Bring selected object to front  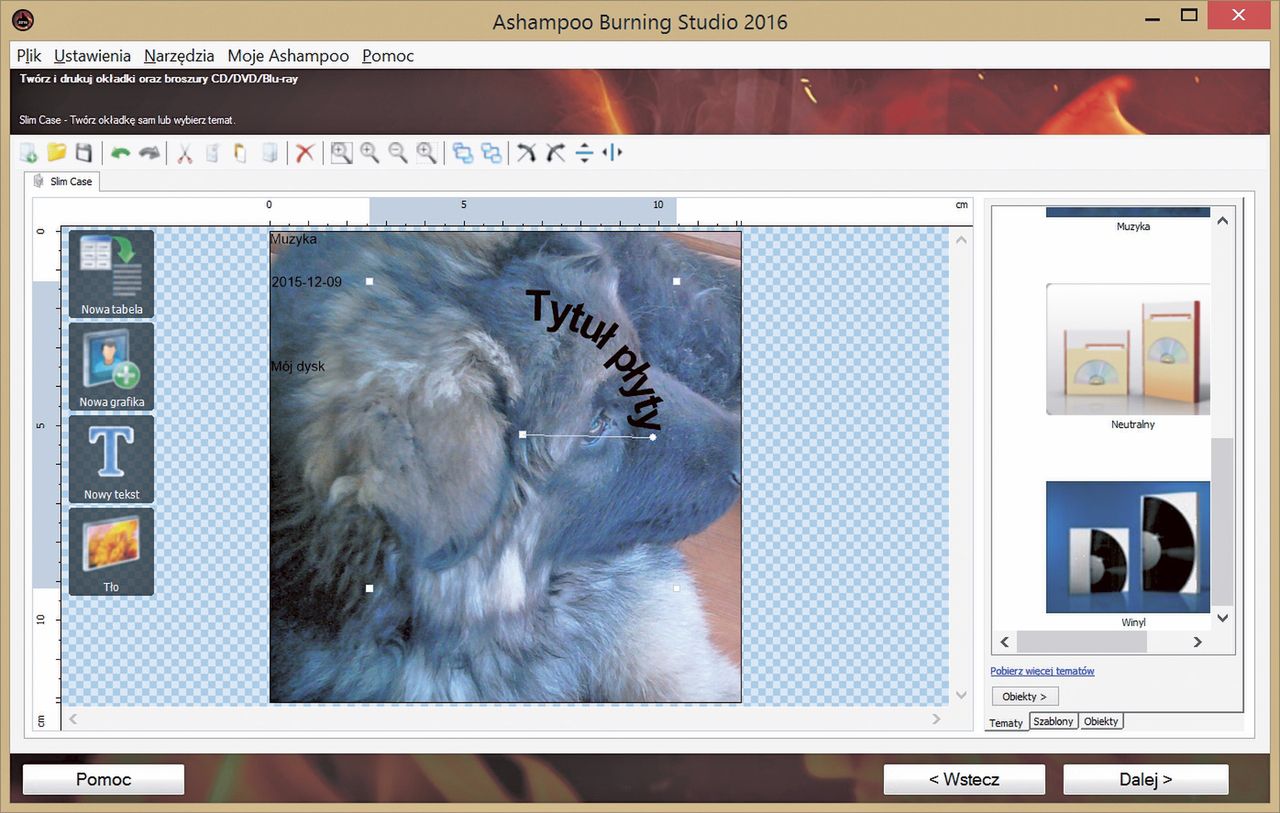pyautogui.click(x=463, y=153)
